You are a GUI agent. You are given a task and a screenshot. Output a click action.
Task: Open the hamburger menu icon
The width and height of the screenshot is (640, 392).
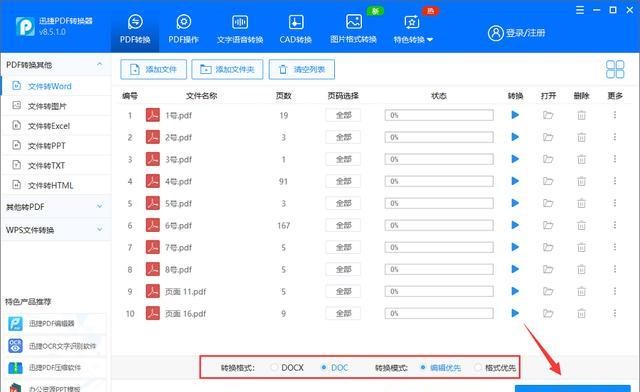(580, 10)
